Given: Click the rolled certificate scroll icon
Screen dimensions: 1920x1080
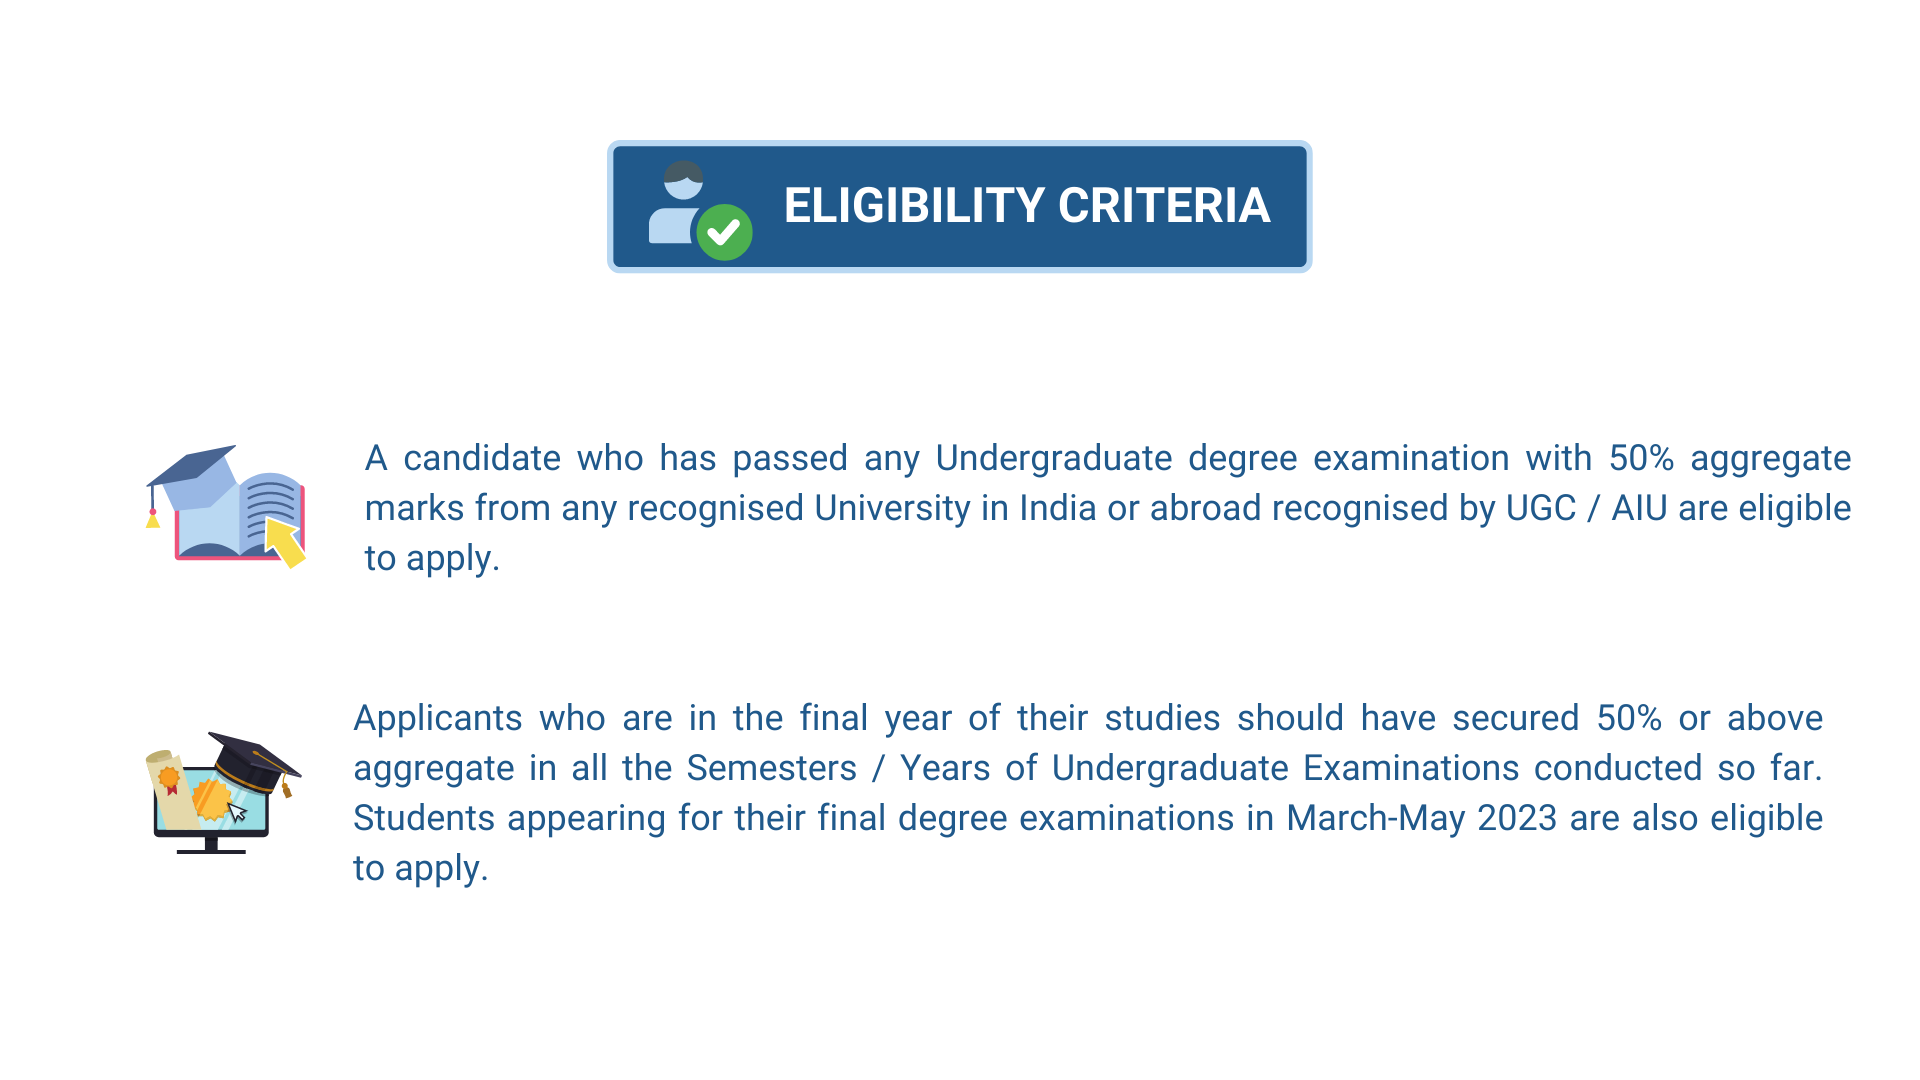Looking at the screenshot, I should [x=172, y=788].
